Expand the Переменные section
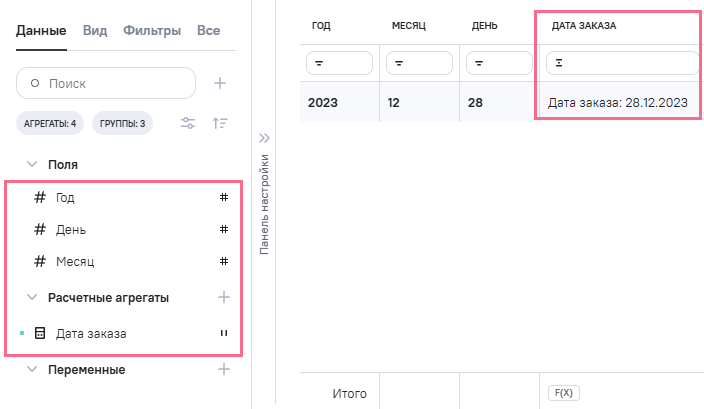Viewport: 704px width, 409px height. 32,369
